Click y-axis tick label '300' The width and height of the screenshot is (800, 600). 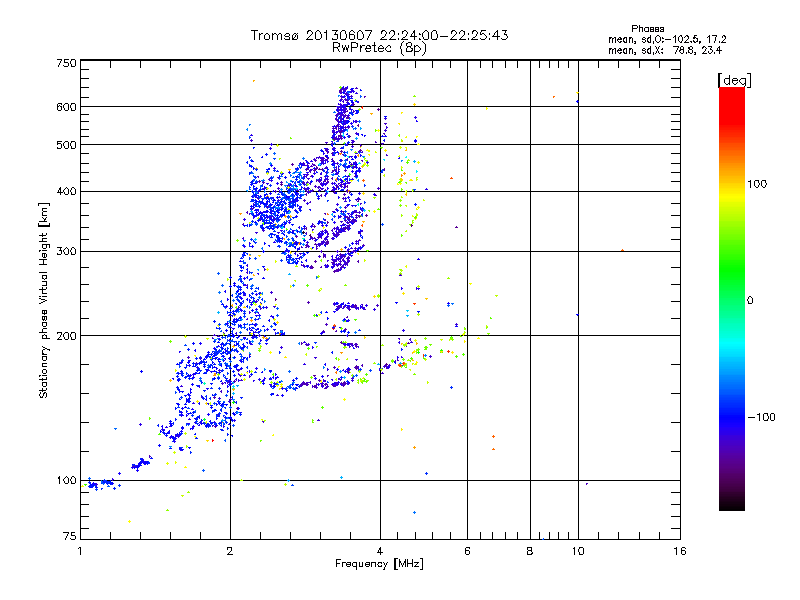pos(66,252)
